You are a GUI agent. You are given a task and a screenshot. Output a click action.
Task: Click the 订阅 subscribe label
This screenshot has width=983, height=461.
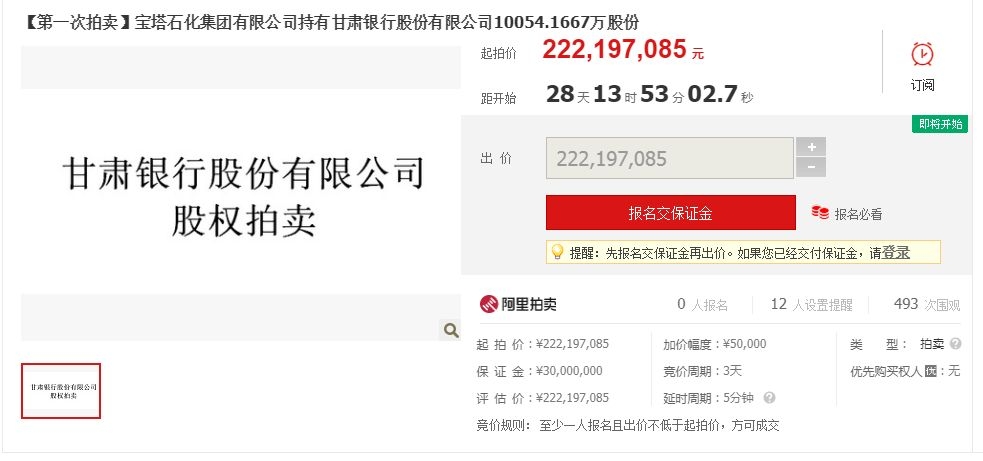pyautogui.click(x=922, y=85)
